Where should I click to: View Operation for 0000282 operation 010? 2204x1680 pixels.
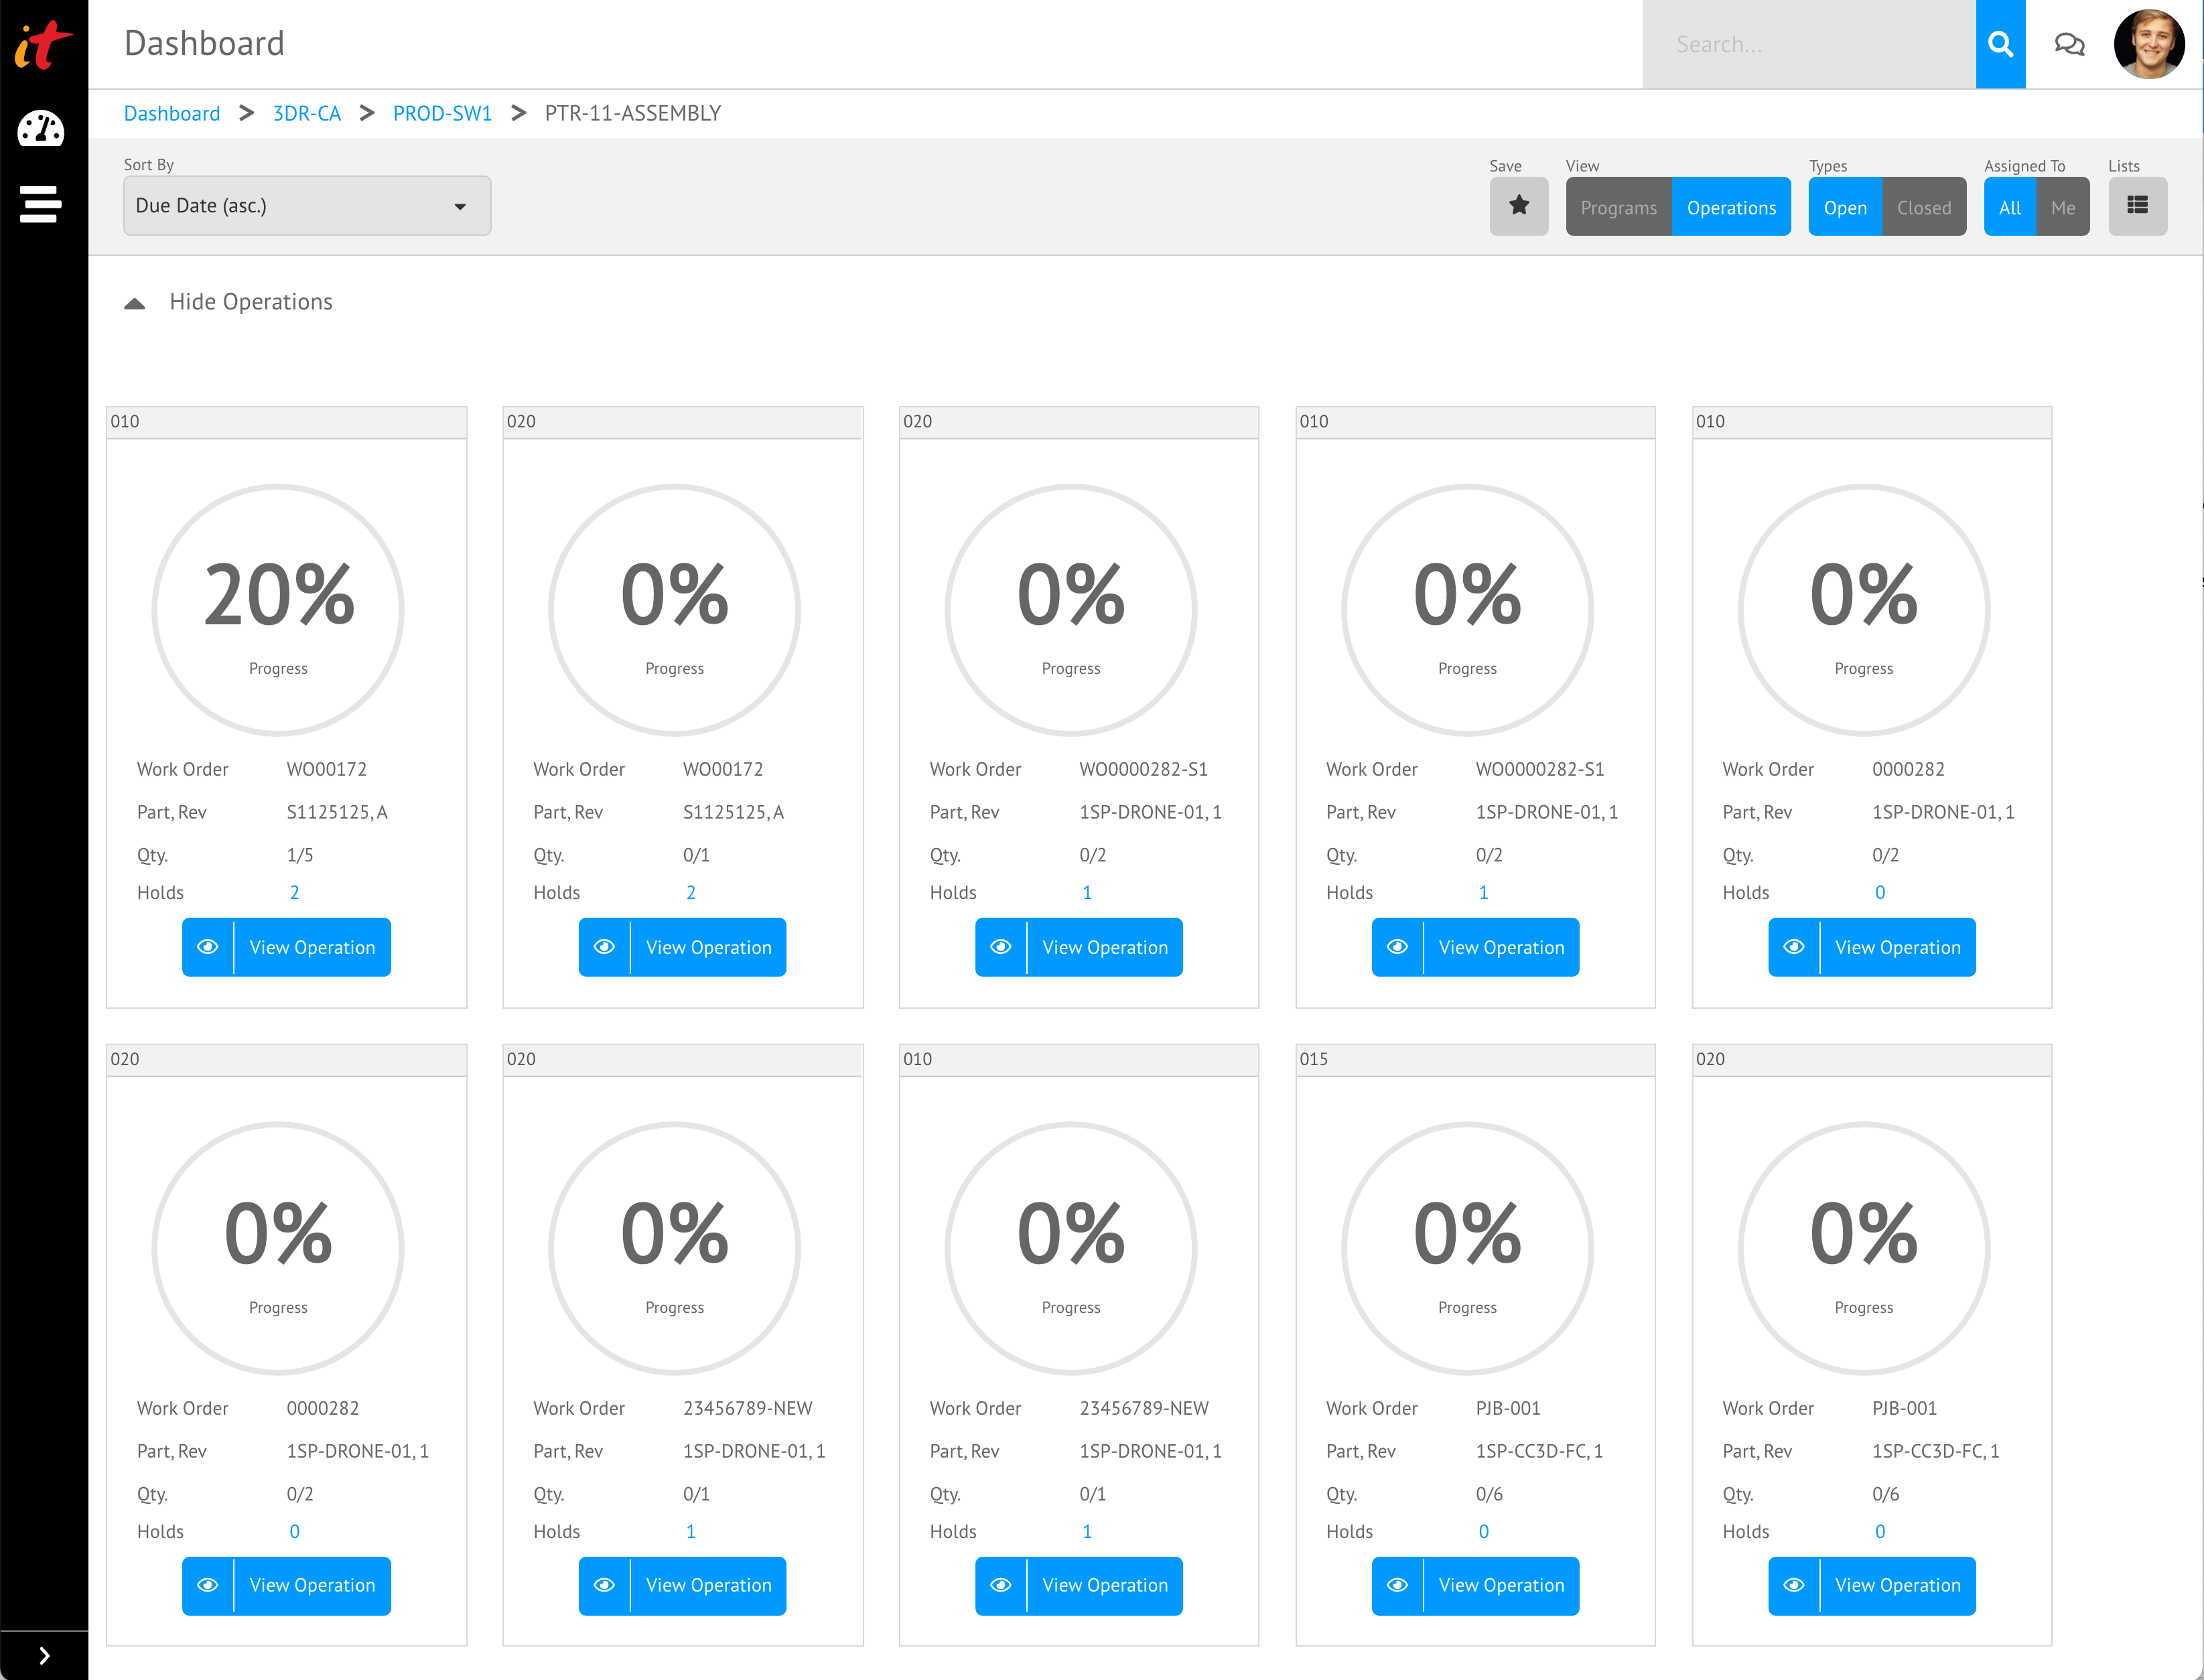[1872, 947]
